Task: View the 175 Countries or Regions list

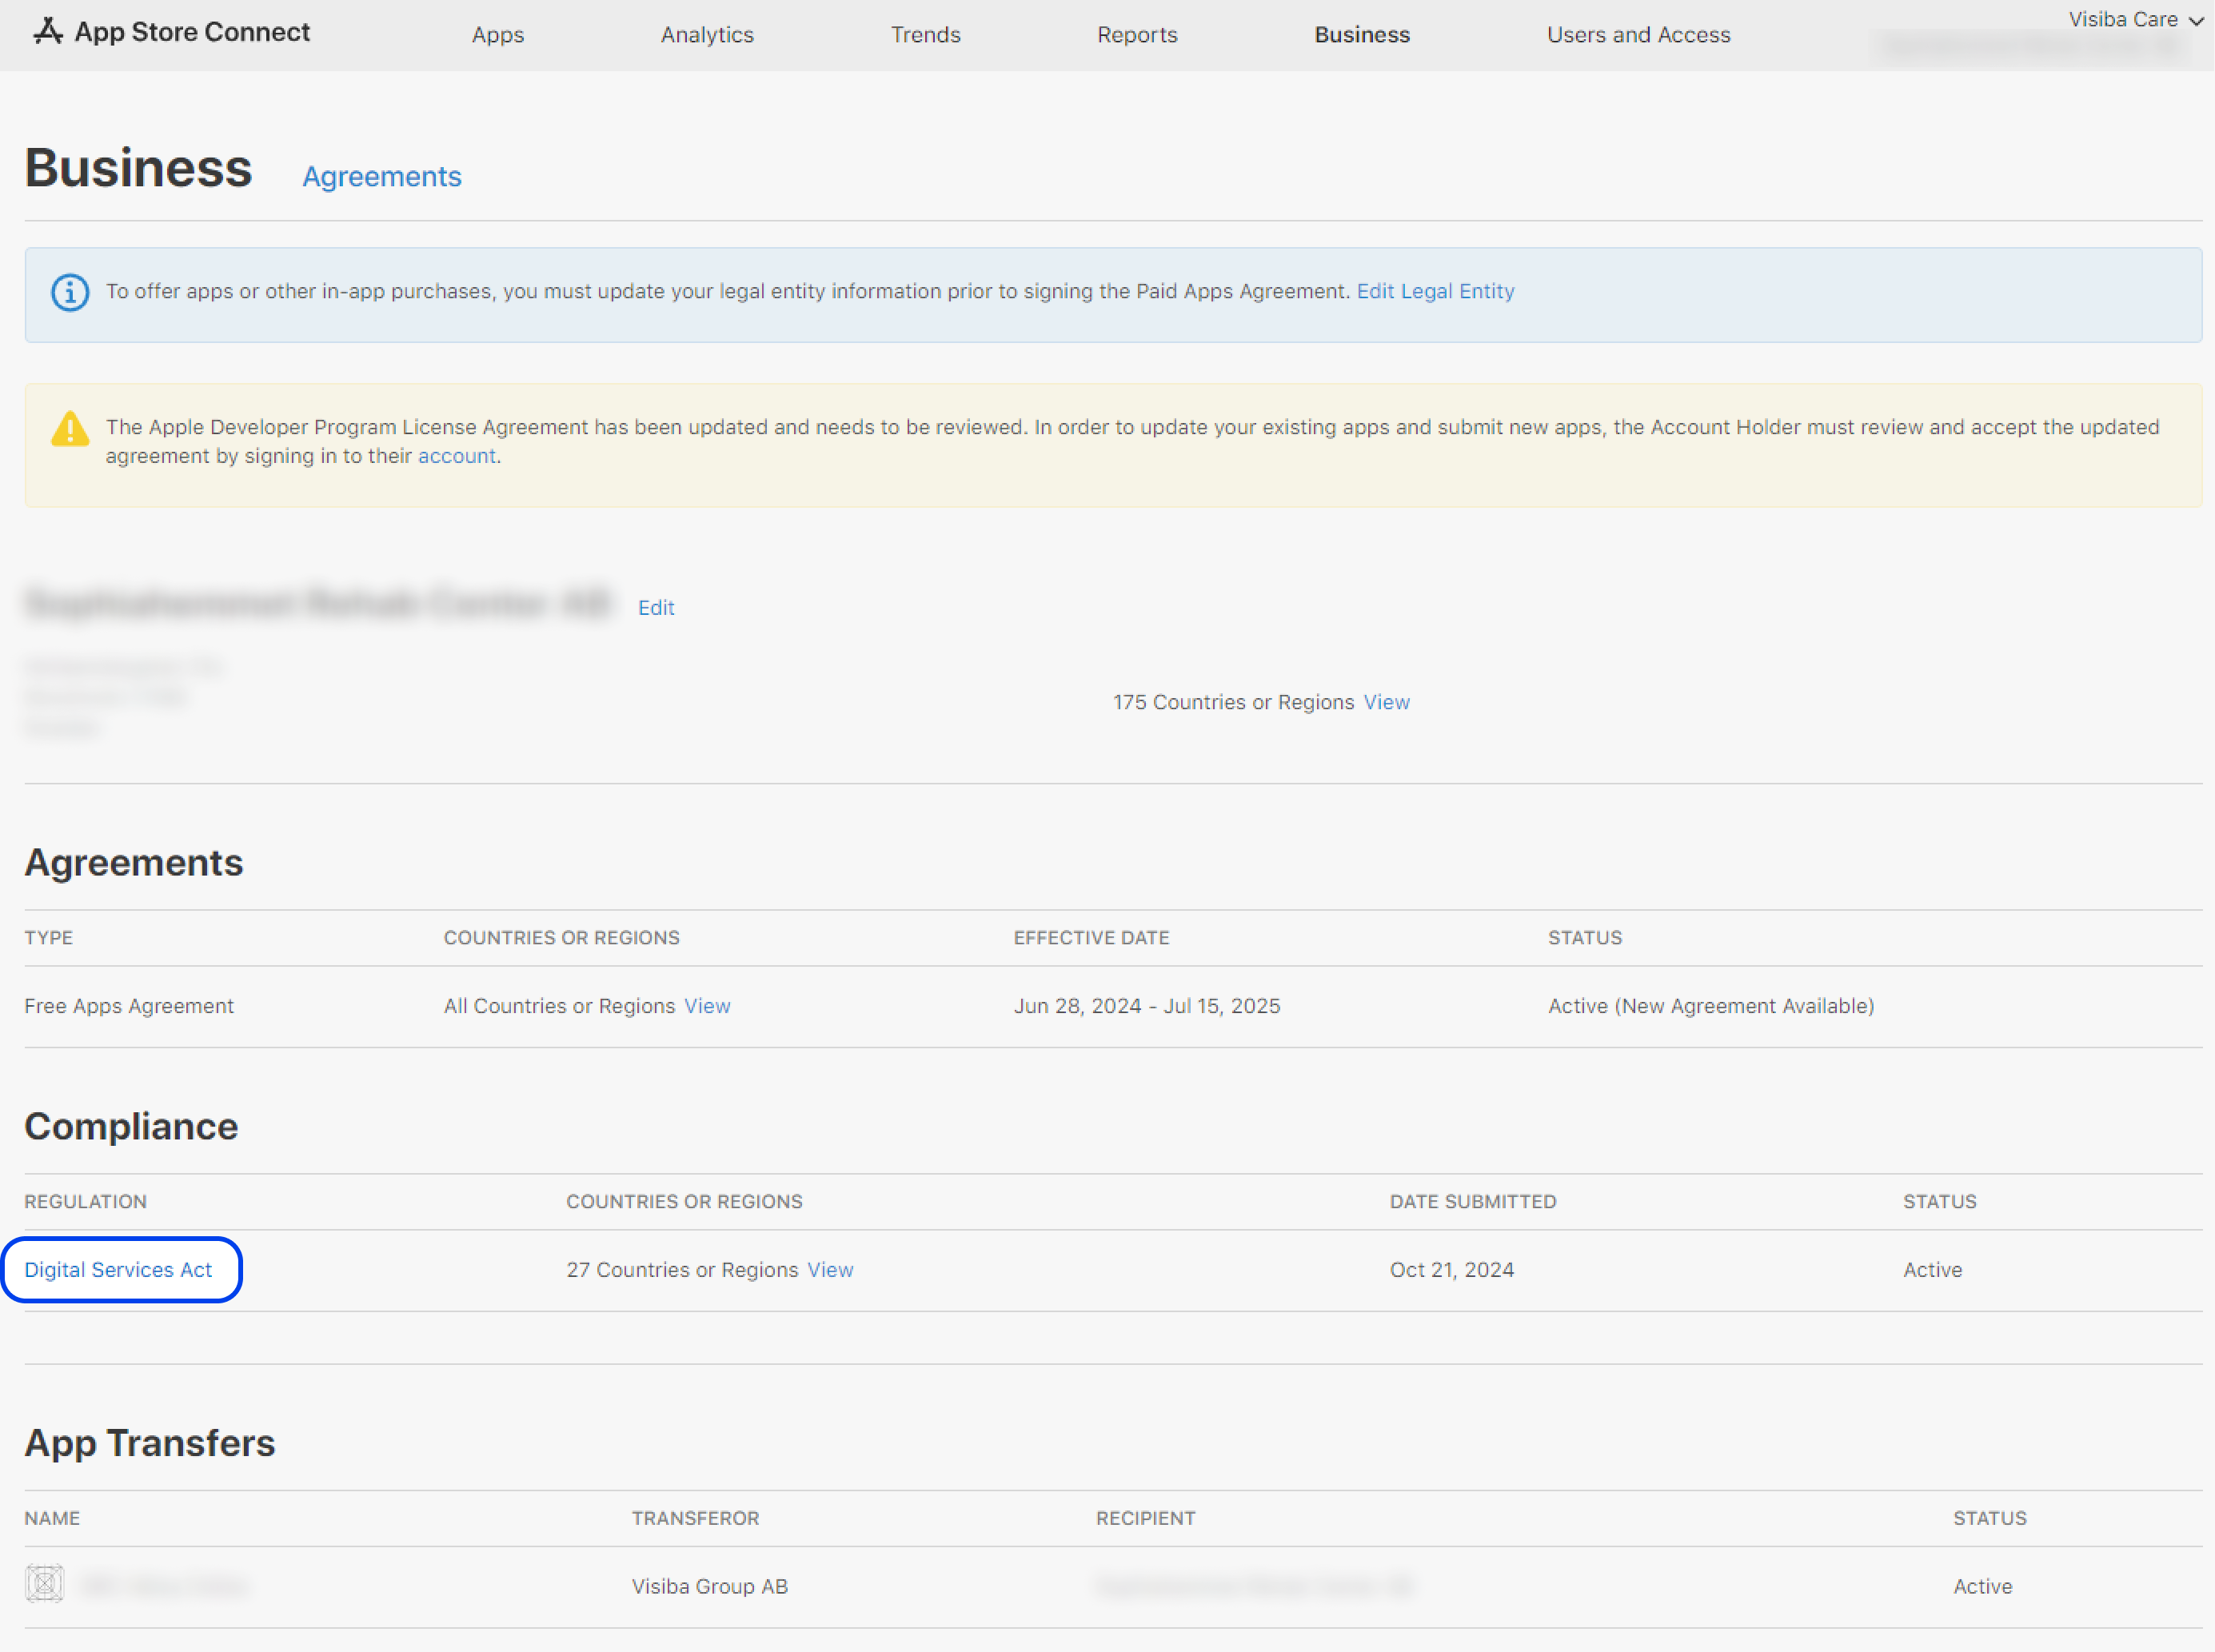Action: coord(1386,702)
